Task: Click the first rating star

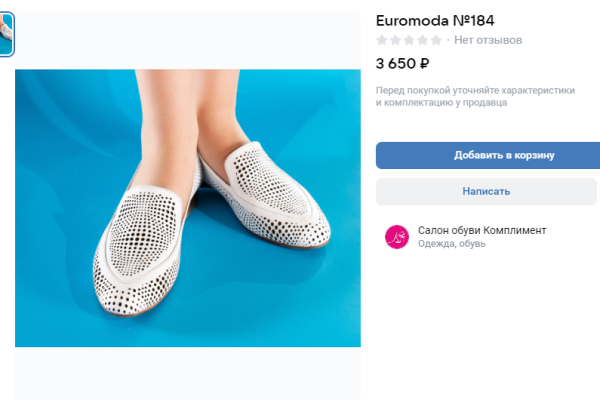Action: (382, 41)
